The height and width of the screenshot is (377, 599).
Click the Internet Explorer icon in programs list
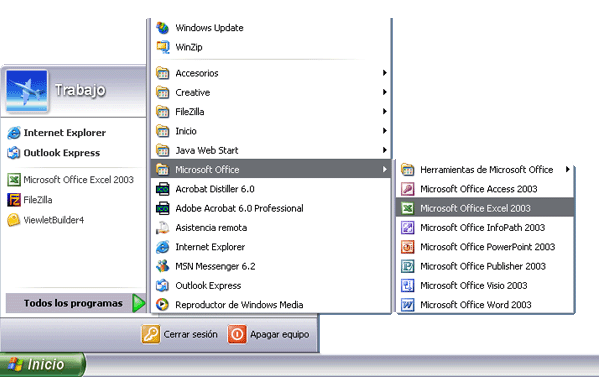pos(163,247)
